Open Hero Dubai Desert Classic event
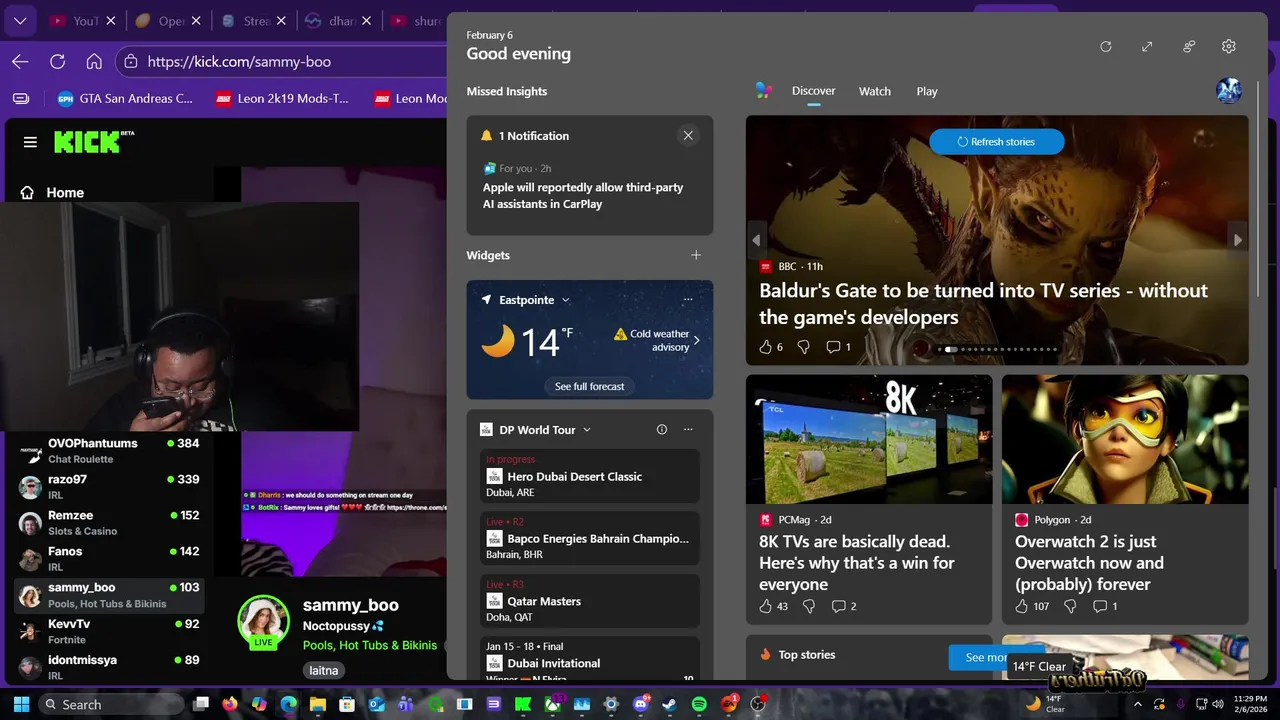 (x=589, y=476)
